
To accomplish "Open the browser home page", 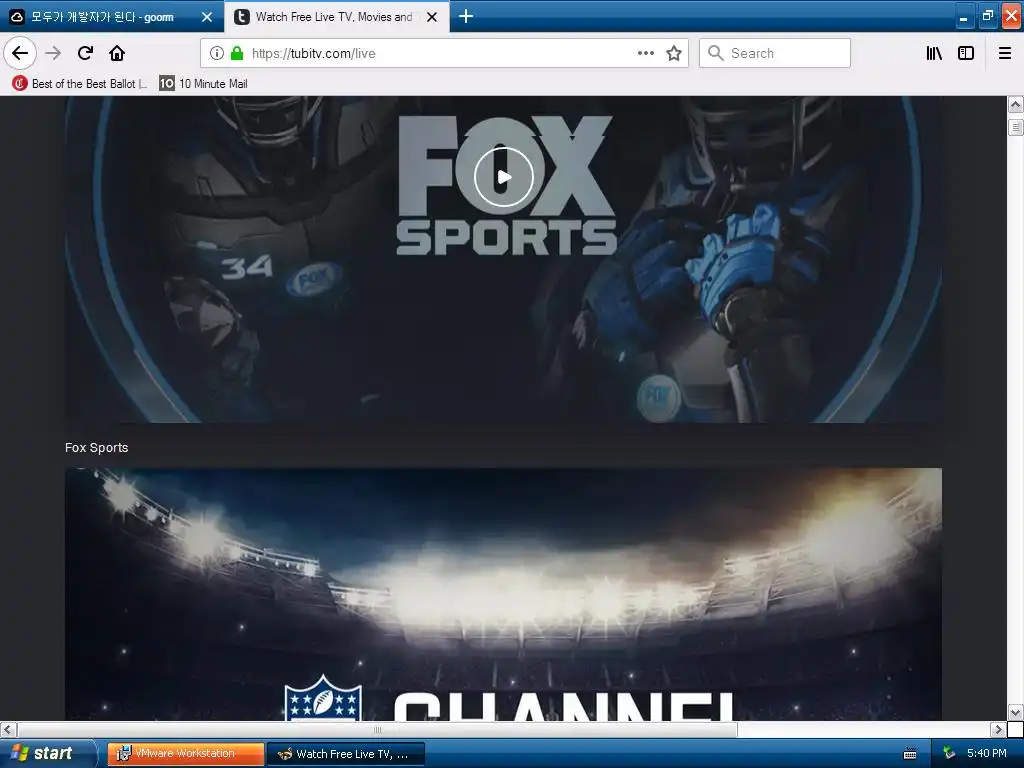I will tap(117, 53).
